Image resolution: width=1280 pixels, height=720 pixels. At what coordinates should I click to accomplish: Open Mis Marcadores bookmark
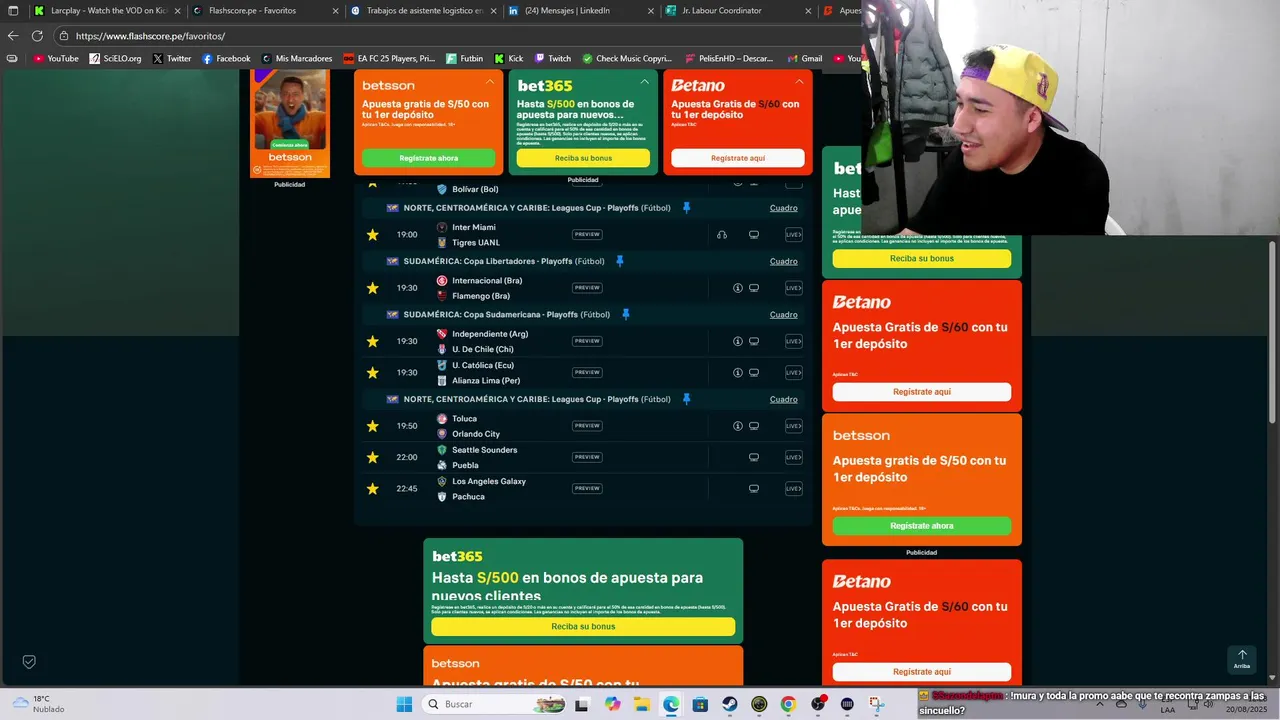click(x=297, y=59)
